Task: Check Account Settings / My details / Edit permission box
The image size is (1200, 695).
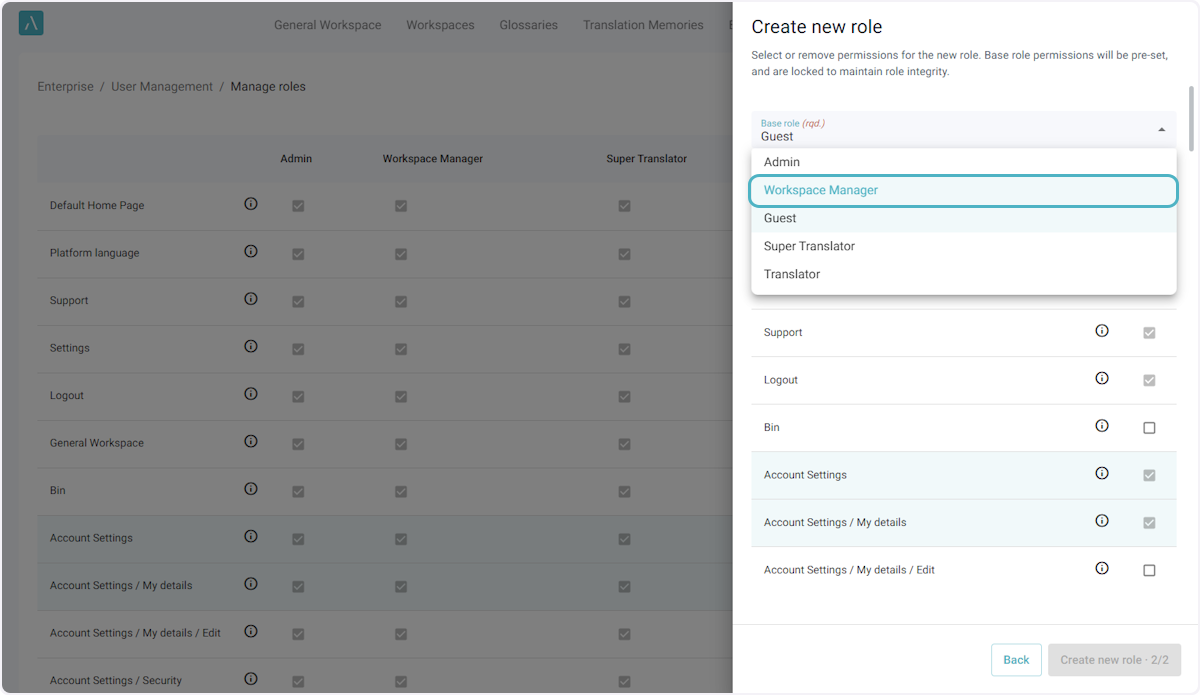Action: coord(1149,570)
